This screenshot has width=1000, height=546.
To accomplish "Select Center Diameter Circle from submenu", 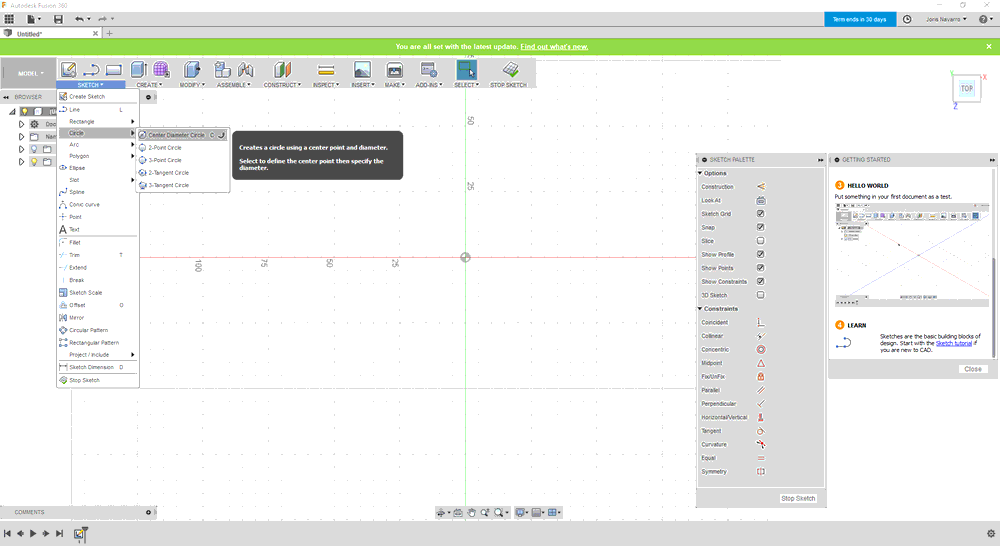I will (x=182, y=135).
